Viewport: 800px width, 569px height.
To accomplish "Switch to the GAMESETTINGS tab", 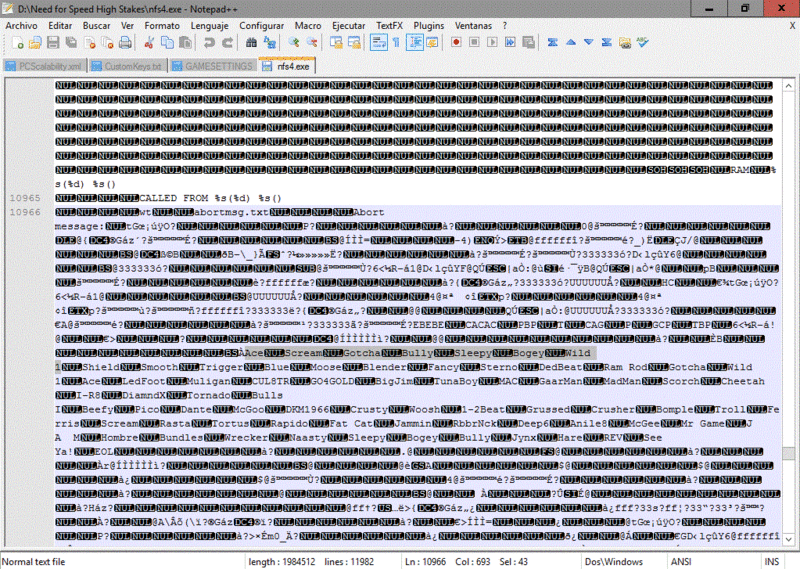I will pyautogui.click(x=213, y=66).
